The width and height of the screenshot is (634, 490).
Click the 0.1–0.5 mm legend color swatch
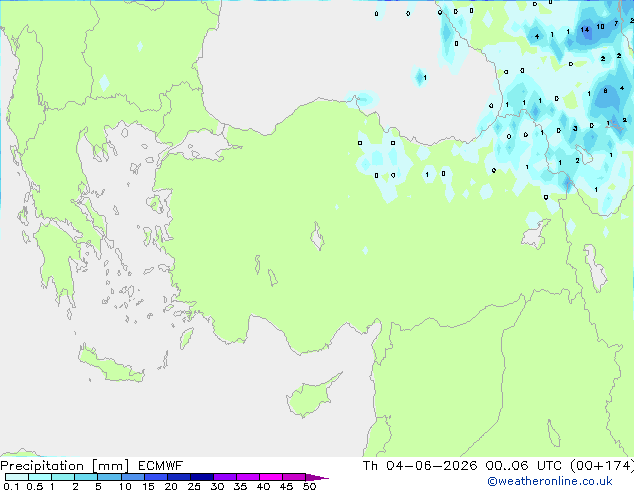pos(17,477)
